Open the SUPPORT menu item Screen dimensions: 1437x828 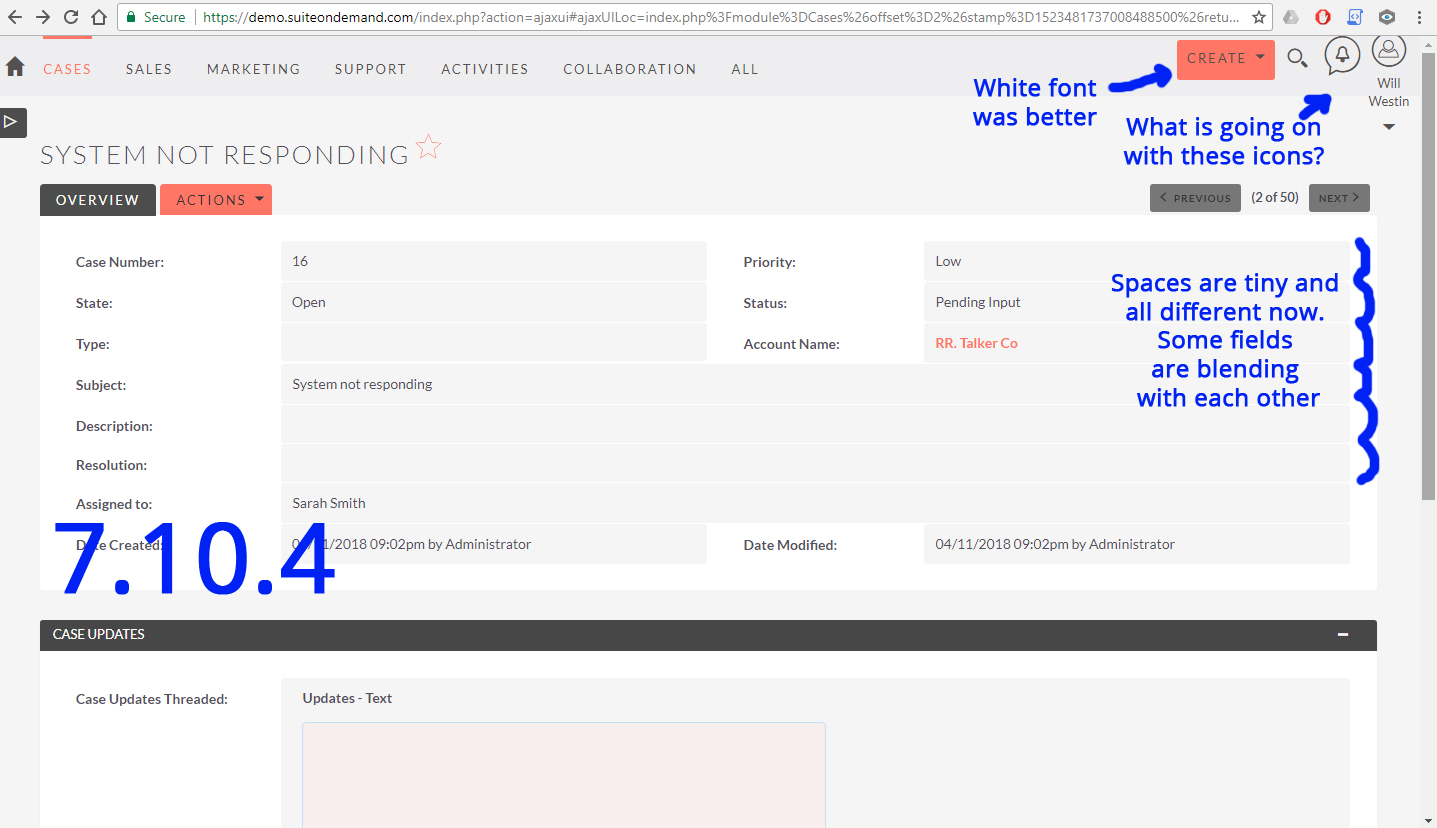pyautogui.click(x=370, y=68)
